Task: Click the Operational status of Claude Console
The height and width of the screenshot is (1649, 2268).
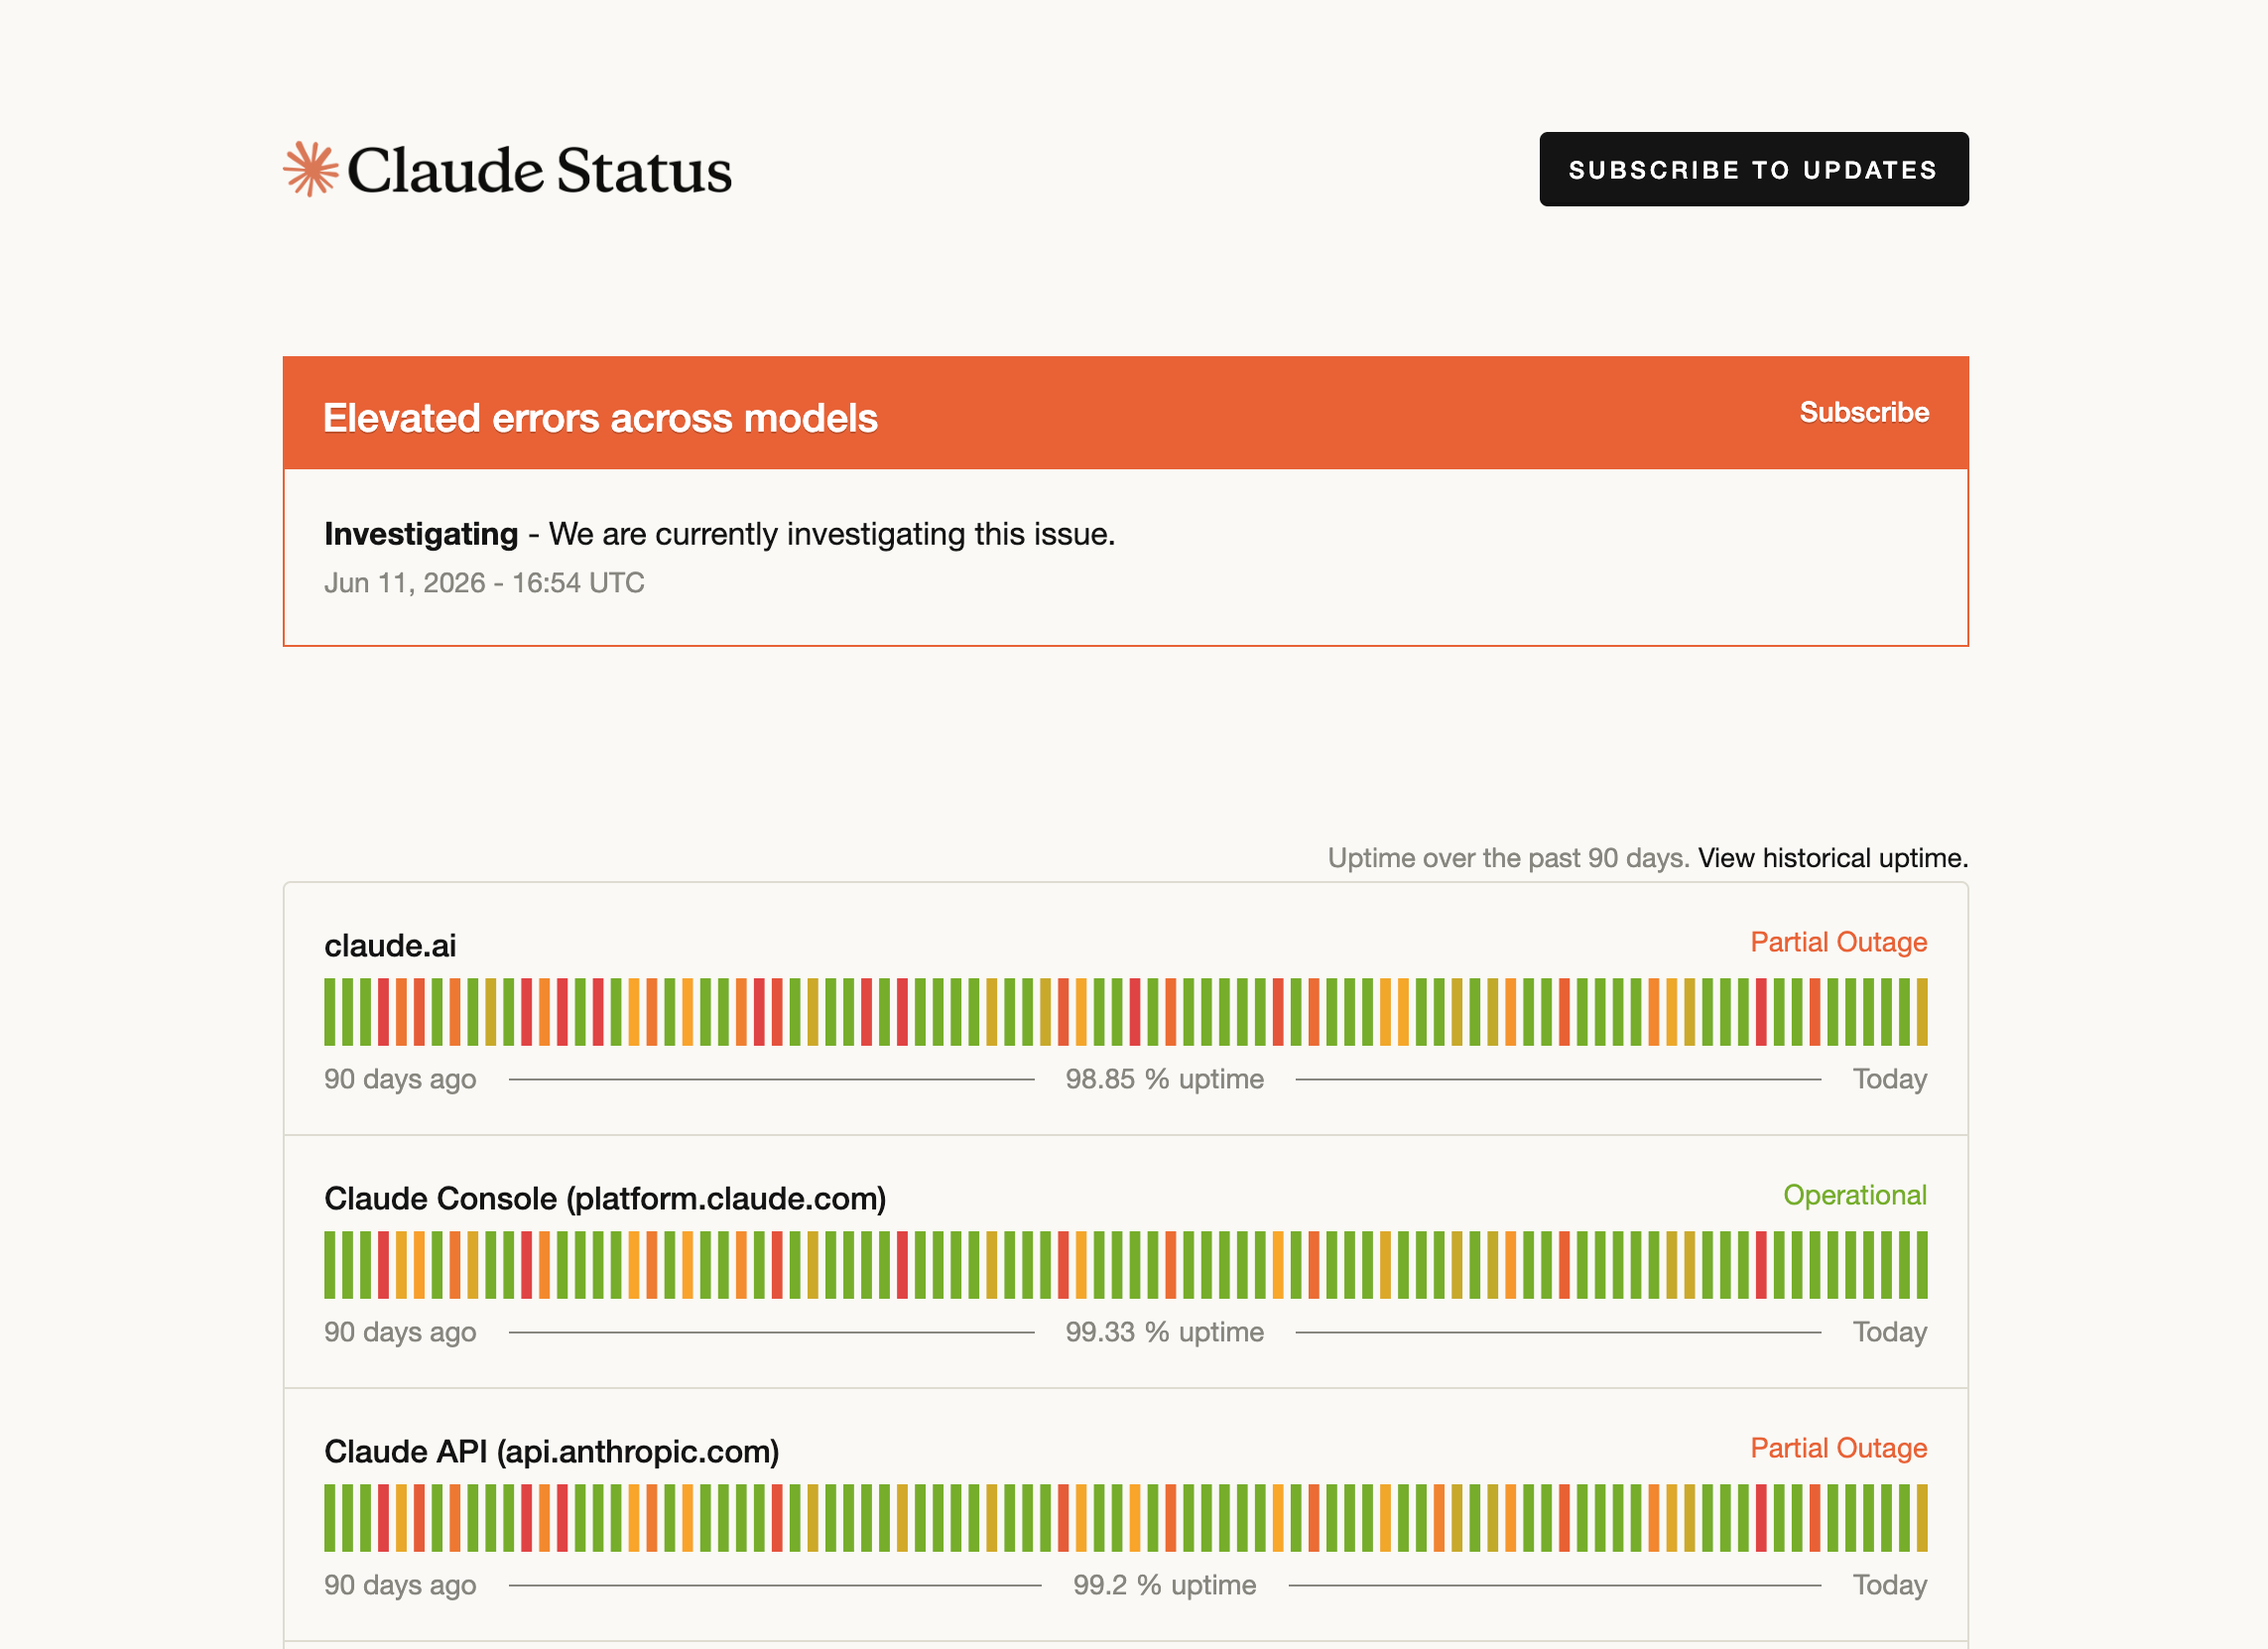Action: [1855, 1195]
